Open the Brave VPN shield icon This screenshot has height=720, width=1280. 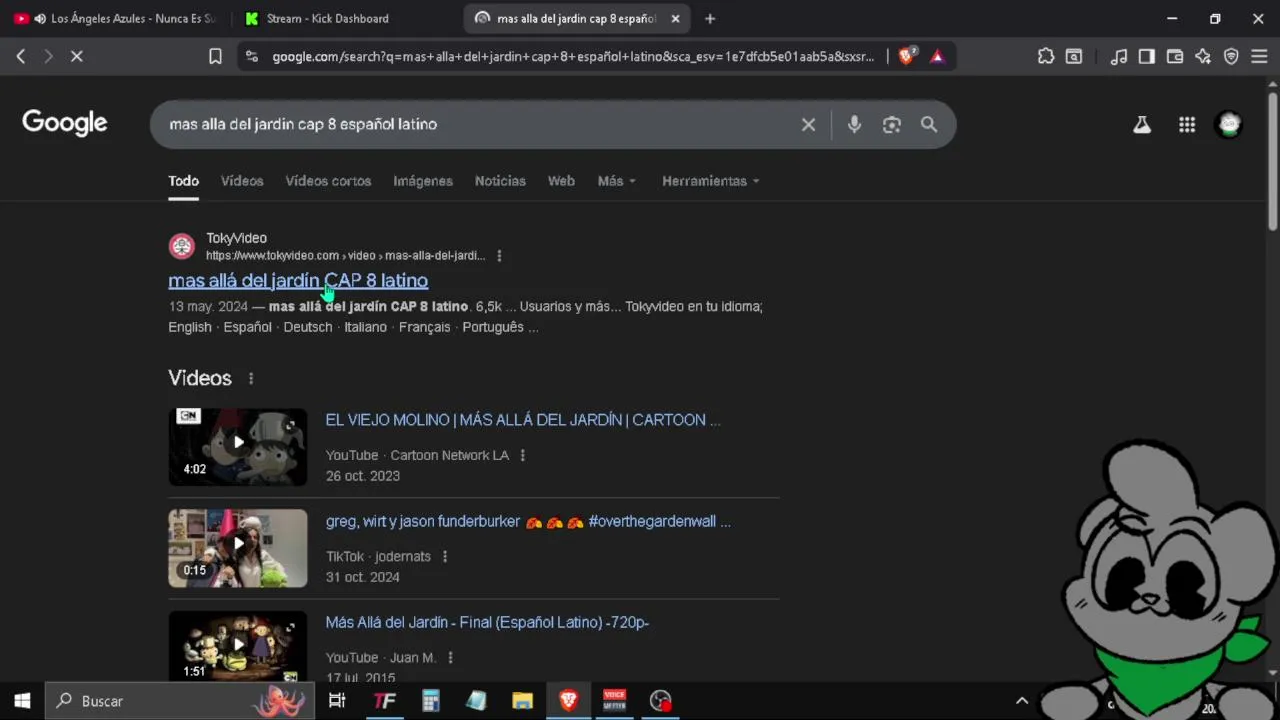tap(1231, 57)
